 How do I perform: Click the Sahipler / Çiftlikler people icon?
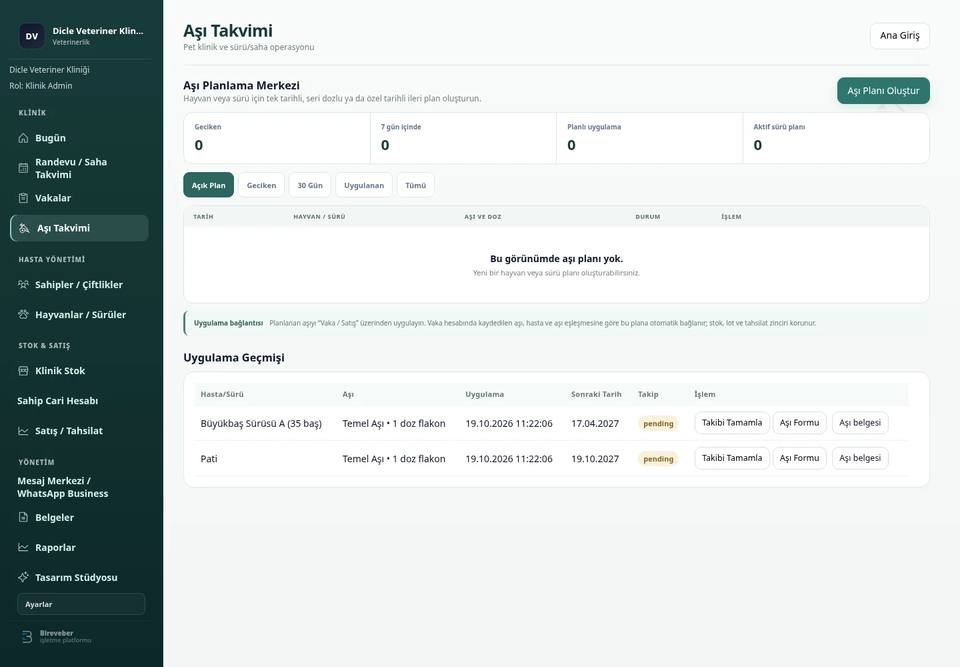click(23, 284)
